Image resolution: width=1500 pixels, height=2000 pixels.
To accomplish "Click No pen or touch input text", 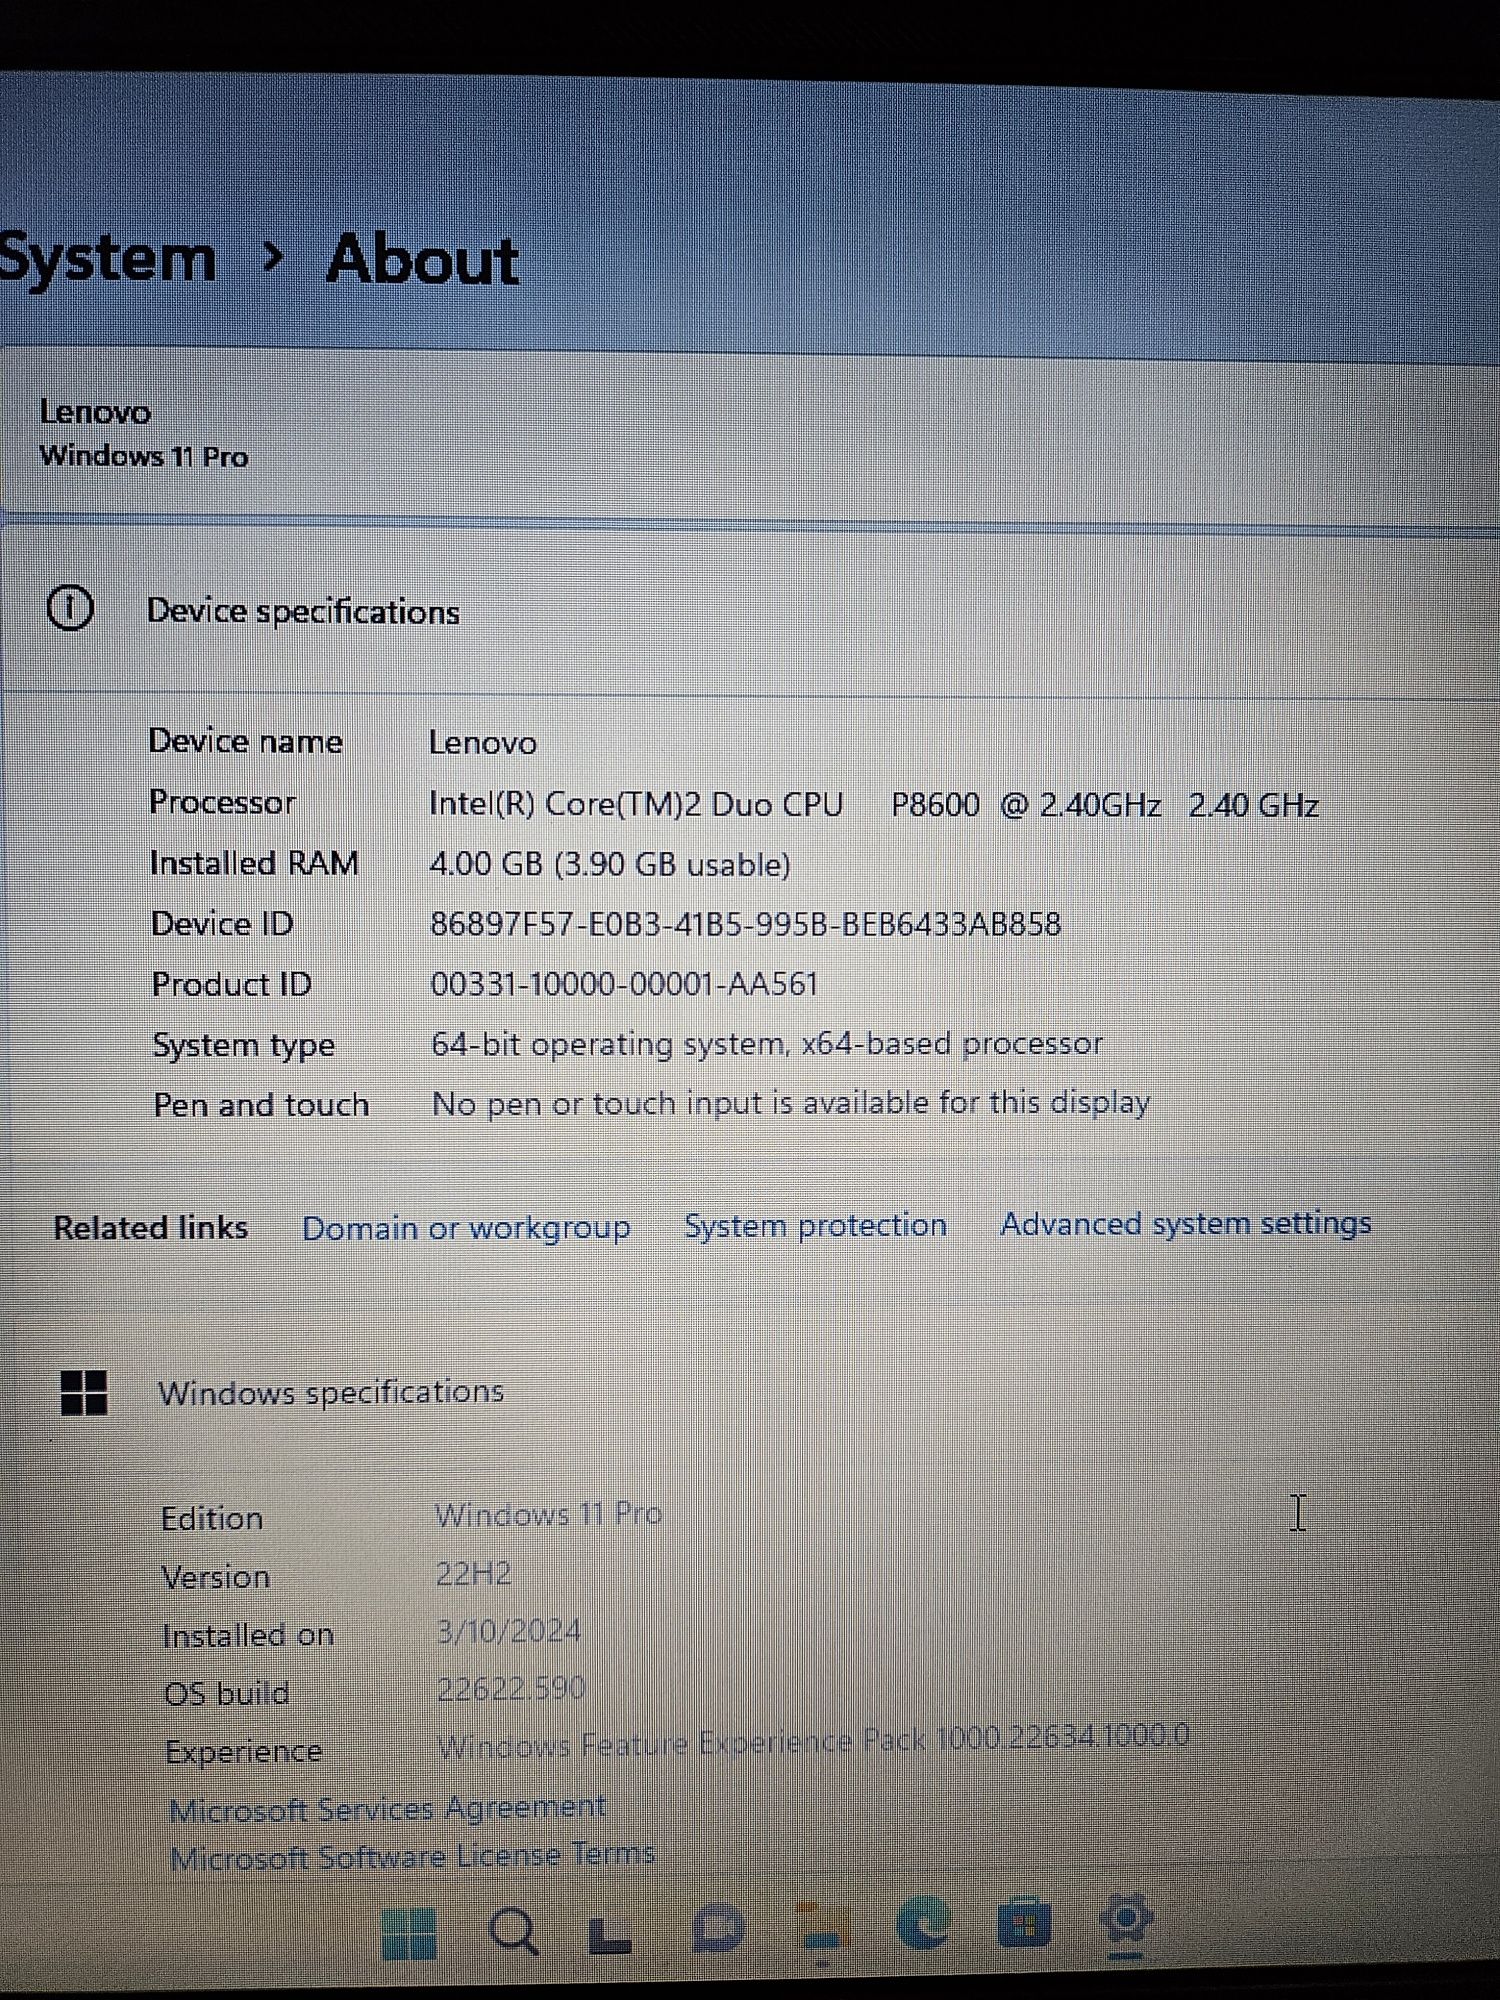I will click(791, 1103).
